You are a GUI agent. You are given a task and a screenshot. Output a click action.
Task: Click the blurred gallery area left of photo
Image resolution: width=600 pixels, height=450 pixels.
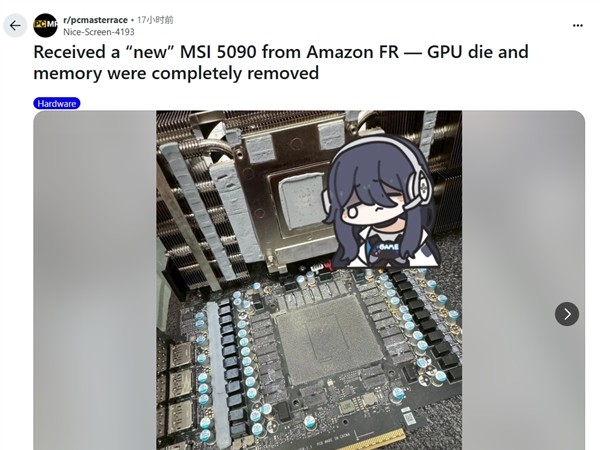coord(95,280)
